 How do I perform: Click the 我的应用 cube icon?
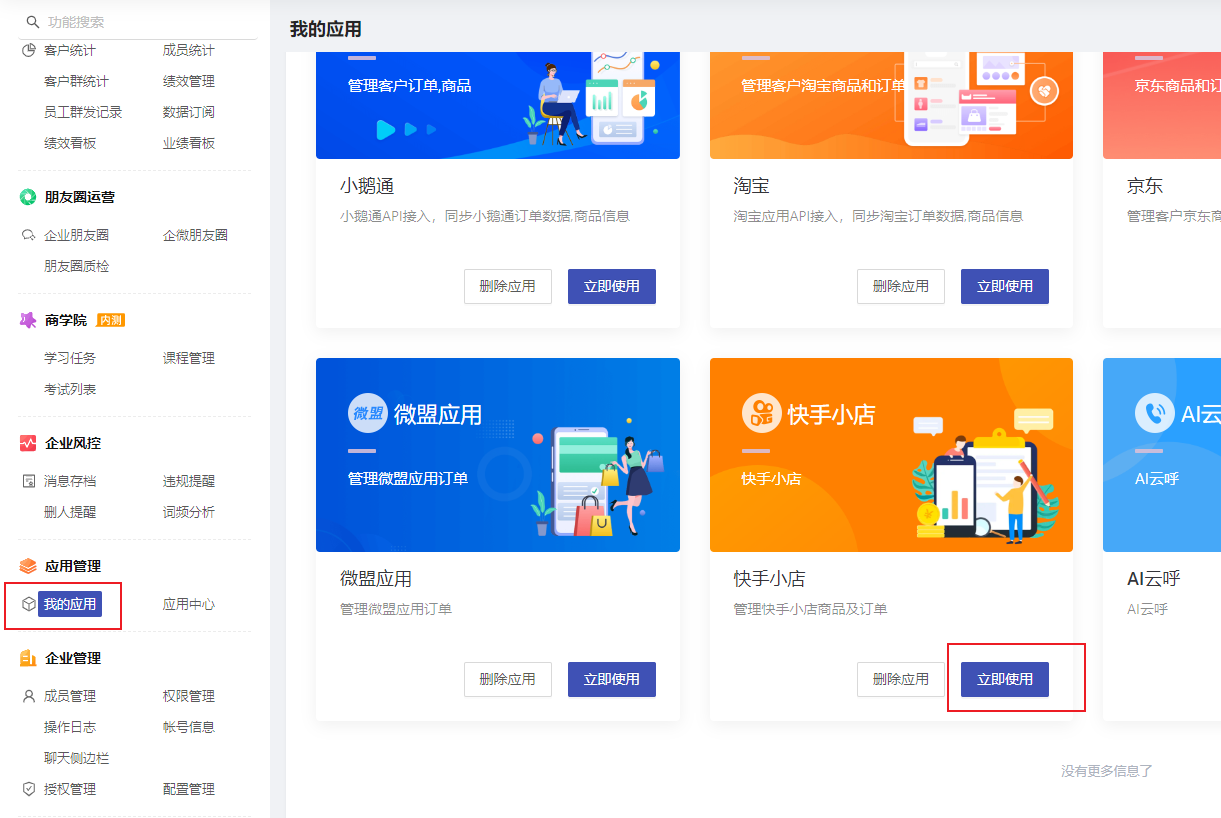(x=29, y=604)
